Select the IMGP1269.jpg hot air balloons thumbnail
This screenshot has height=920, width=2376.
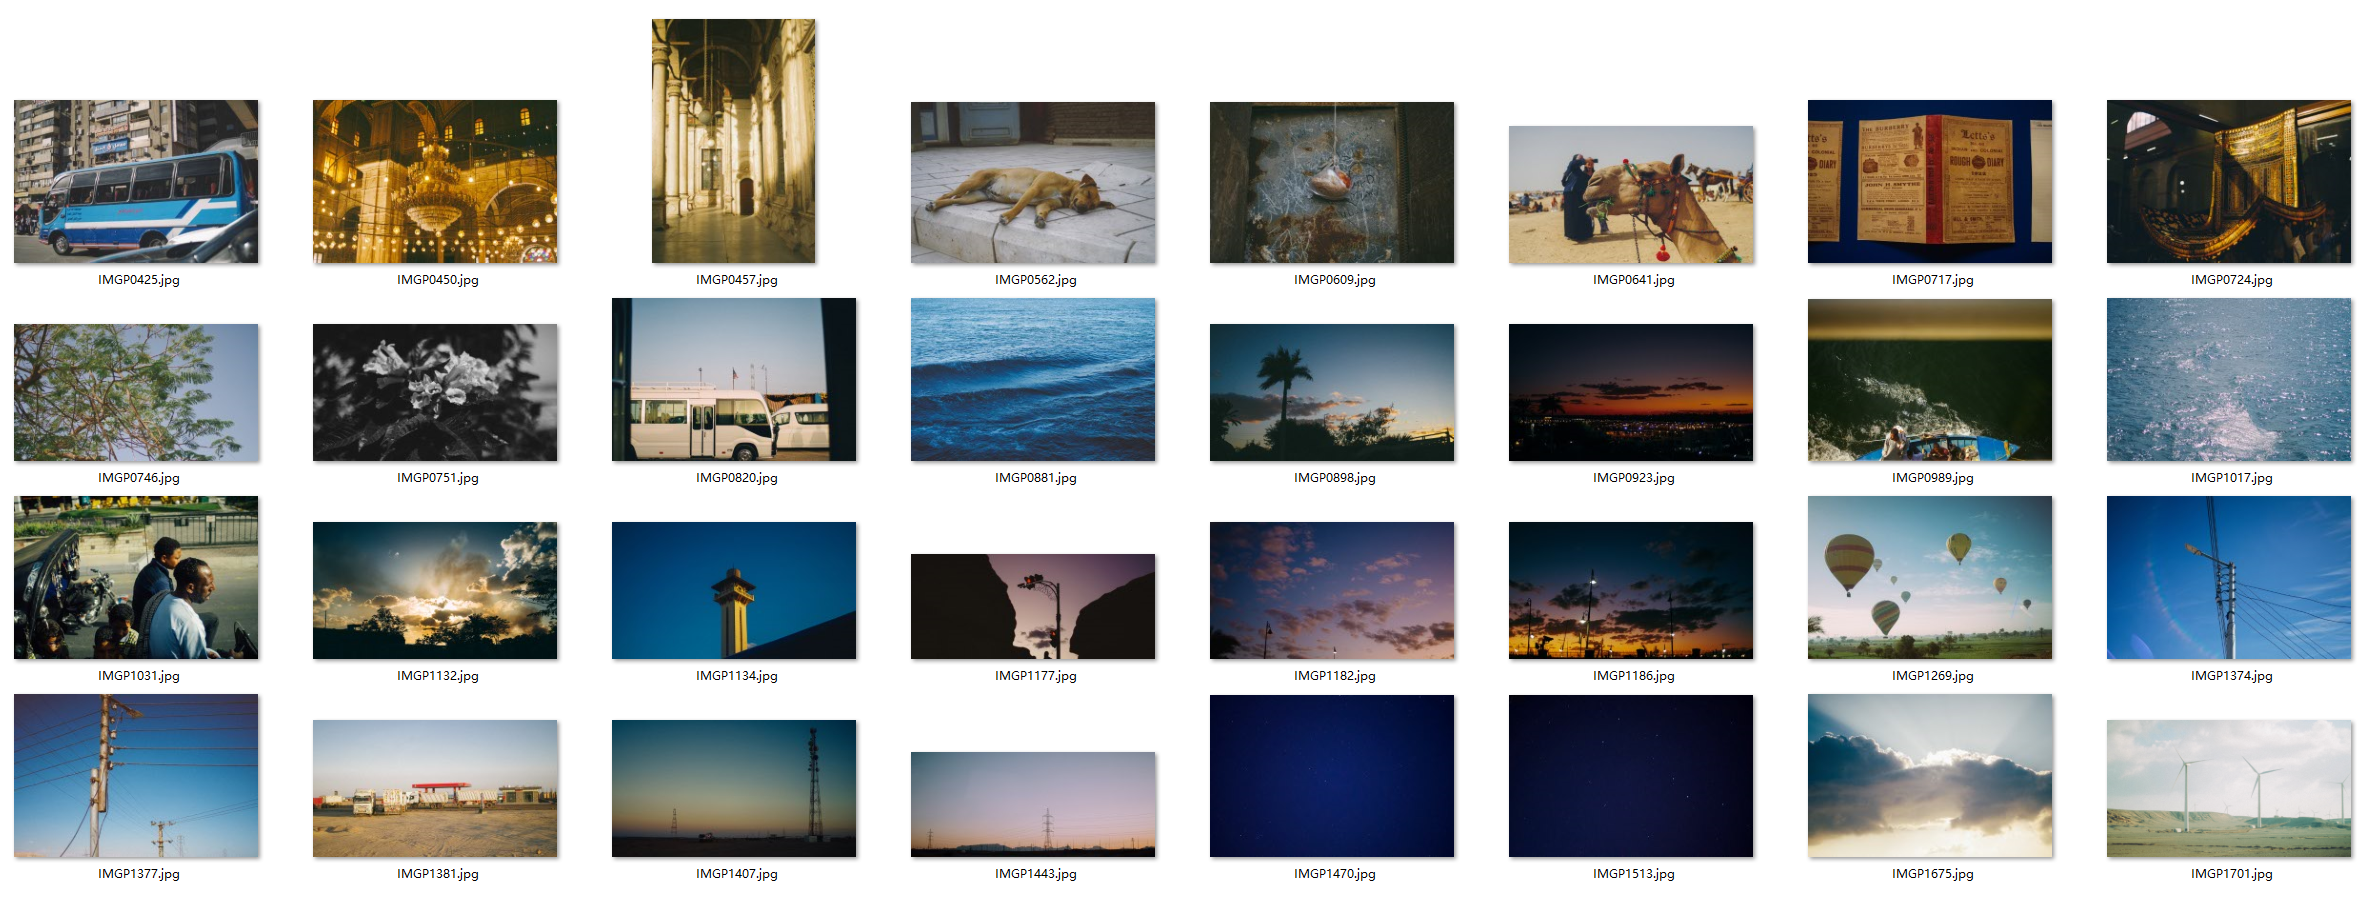coord(1930,577)
